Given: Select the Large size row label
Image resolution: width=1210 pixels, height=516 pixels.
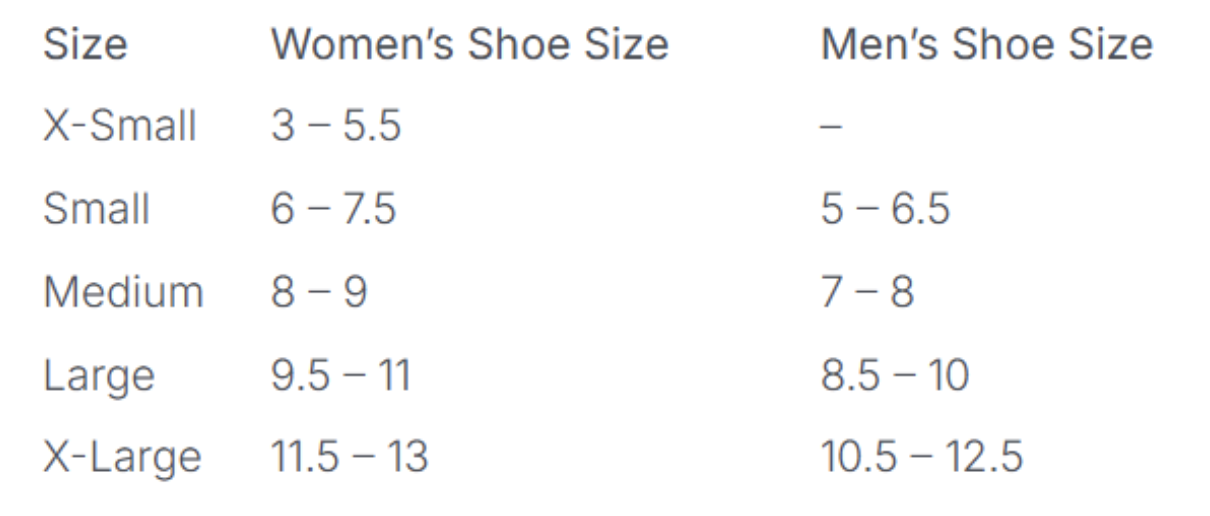Looking at the screenshot, I should [x=99, y=376].
